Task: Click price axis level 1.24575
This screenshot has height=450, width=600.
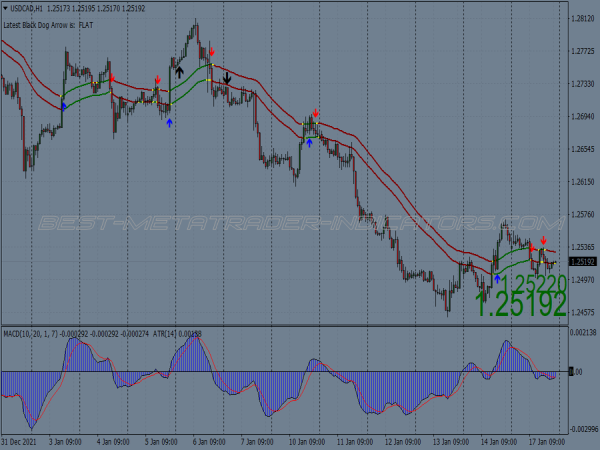Action: 583,312
